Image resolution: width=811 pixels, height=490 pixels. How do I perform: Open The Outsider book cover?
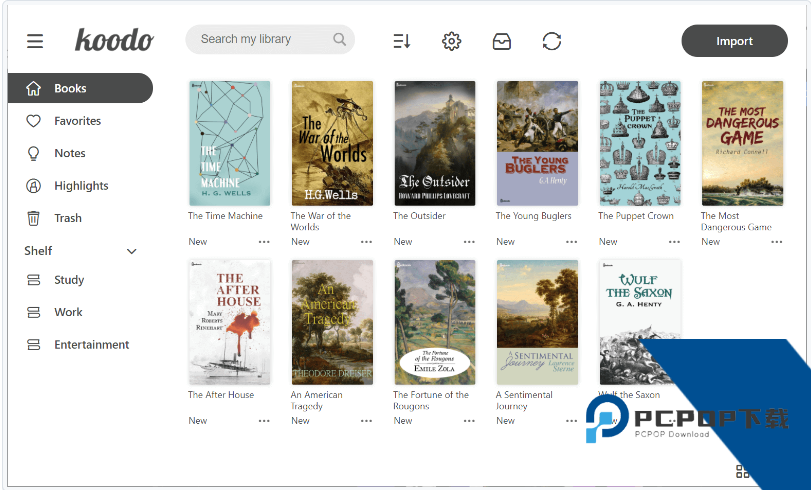(434, 143)
